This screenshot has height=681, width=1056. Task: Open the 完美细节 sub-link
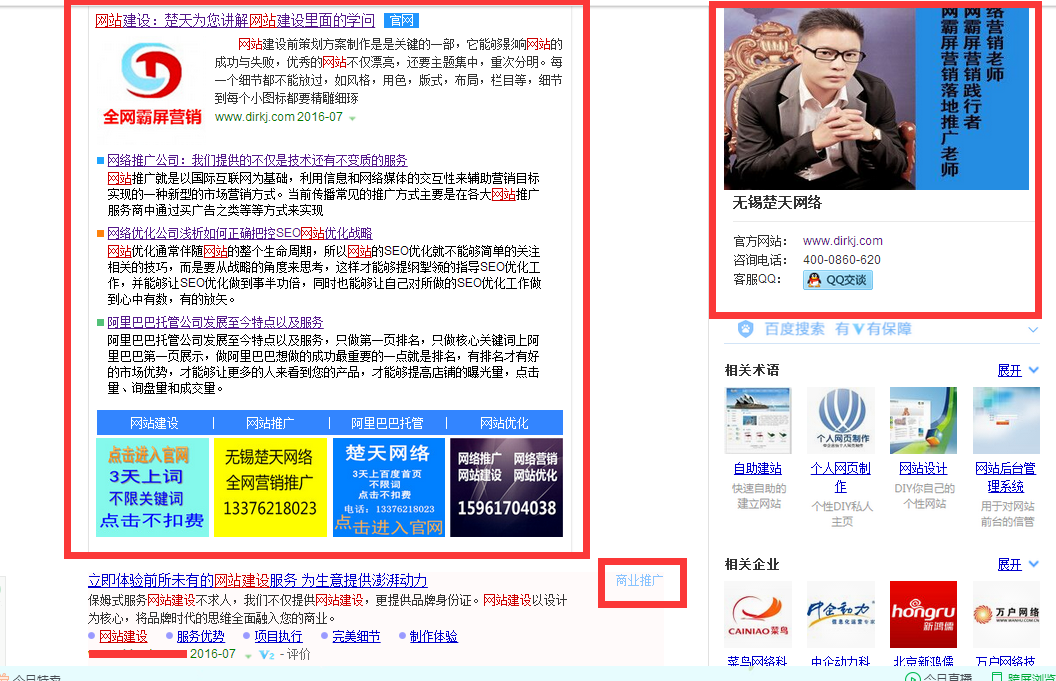(x=356, y=636)
